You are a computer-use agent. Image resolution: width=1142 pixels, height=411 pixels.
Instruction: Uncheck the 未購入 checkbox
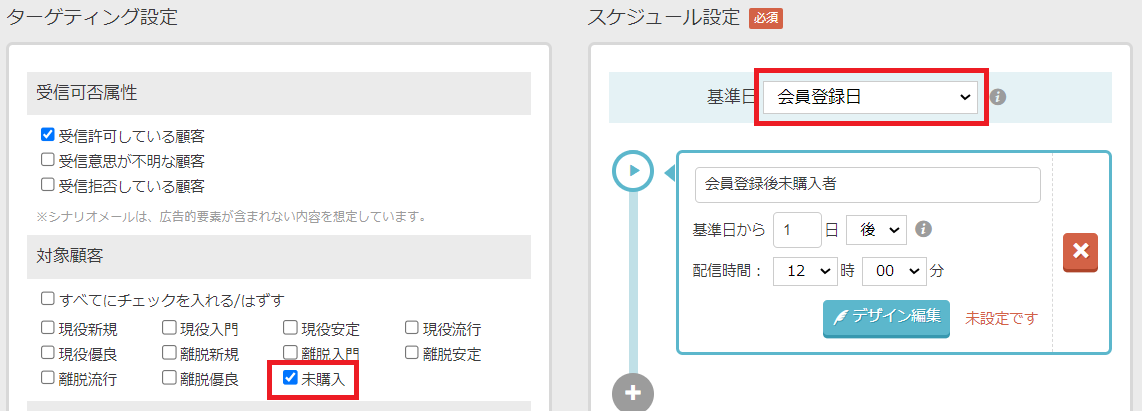pos(290,378)
